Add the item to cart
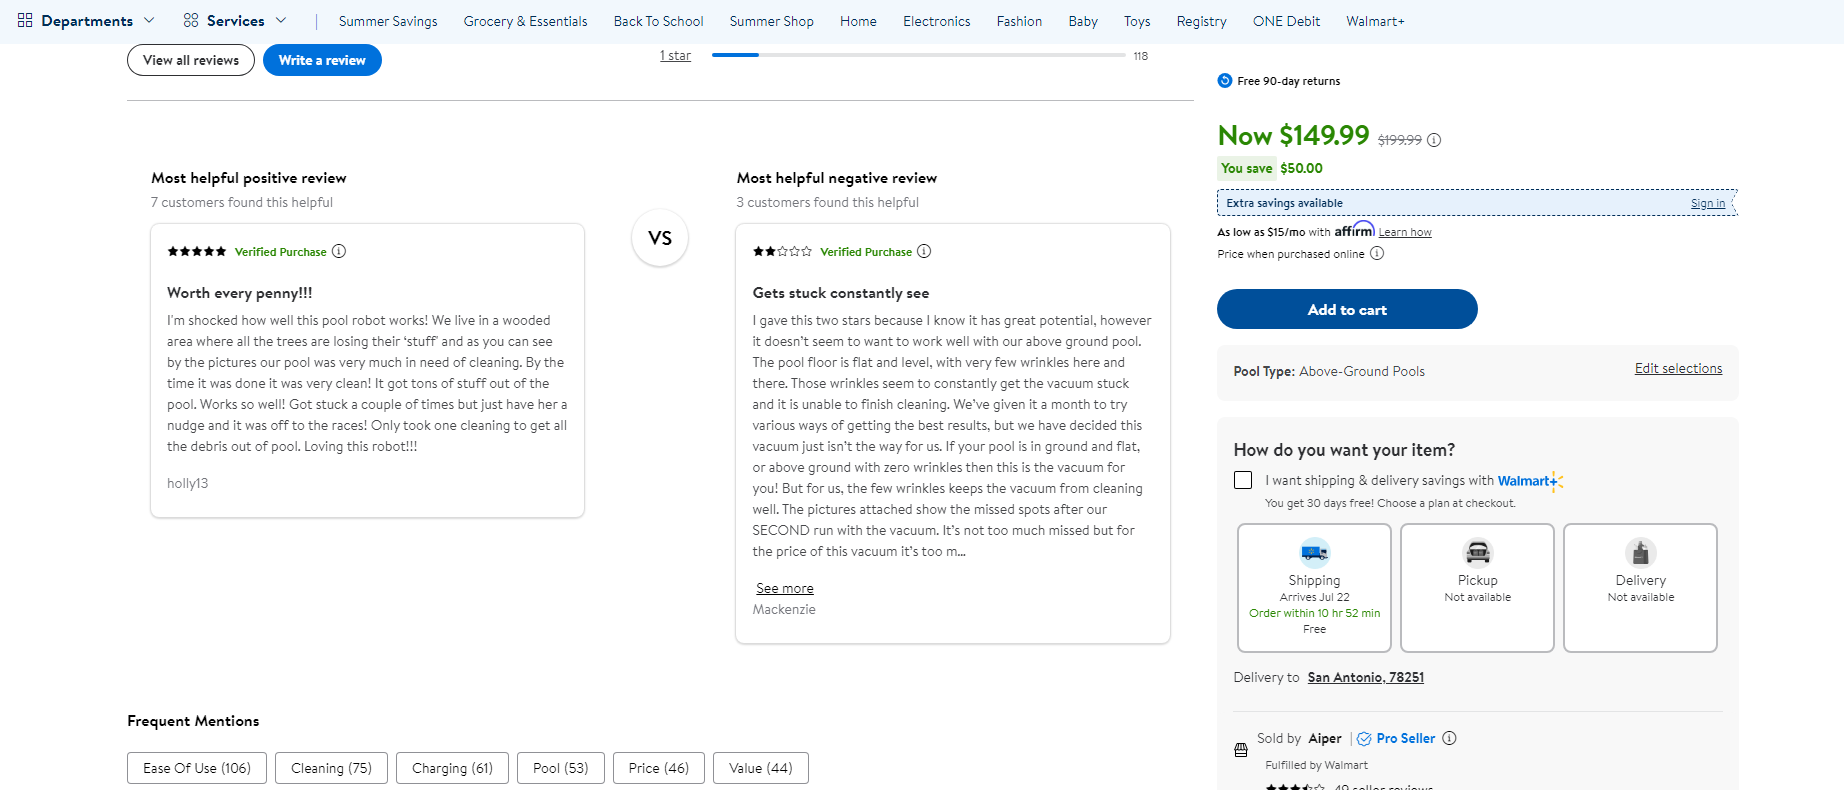The height and width of the screenshot is (790, 1844). 1347,309
